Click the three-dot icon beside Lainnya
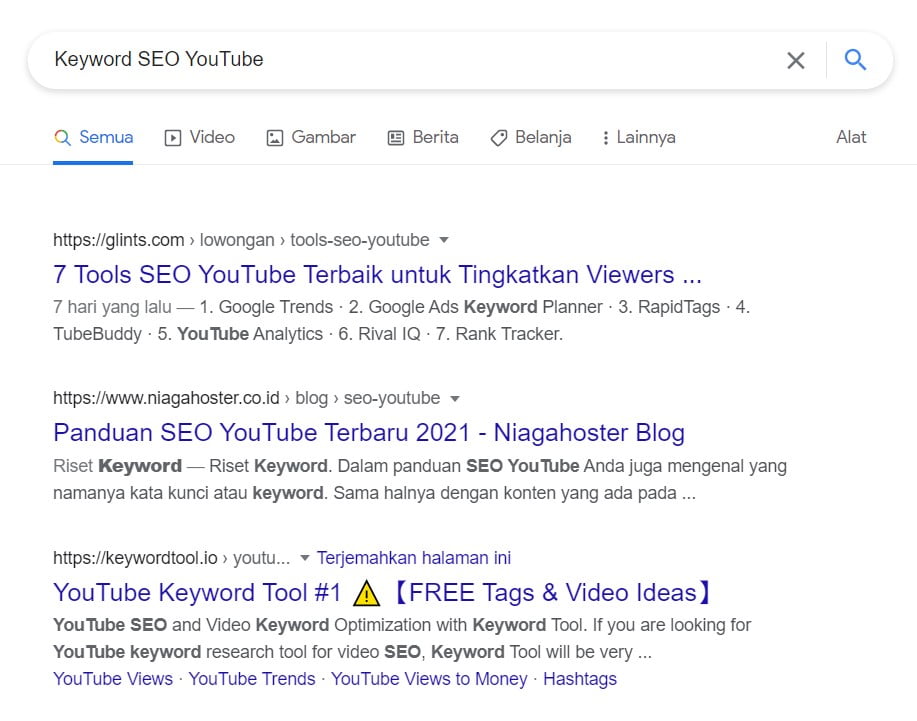This screenshot has height=721, width=917. (x=605, y=138)
